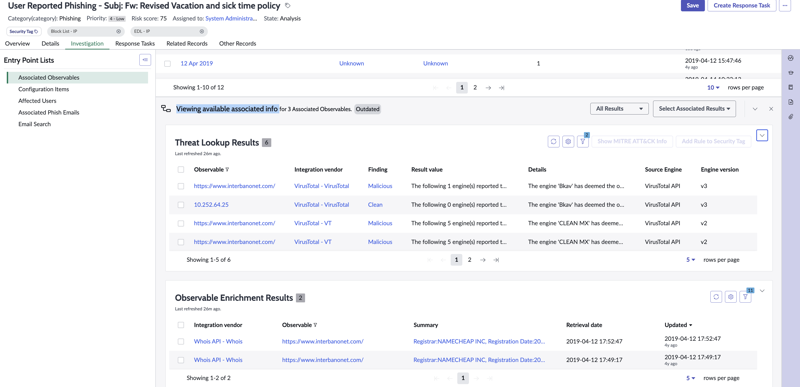Open Select Associated Results dropdown
The width and height of the screenshot is (800, 387).
point(694,109)
